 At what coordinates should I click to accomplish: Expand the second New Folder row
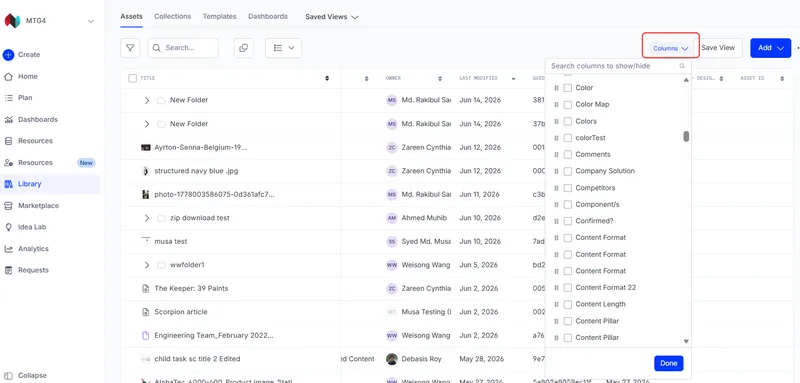pyautogui.click(x=146, y=124)
